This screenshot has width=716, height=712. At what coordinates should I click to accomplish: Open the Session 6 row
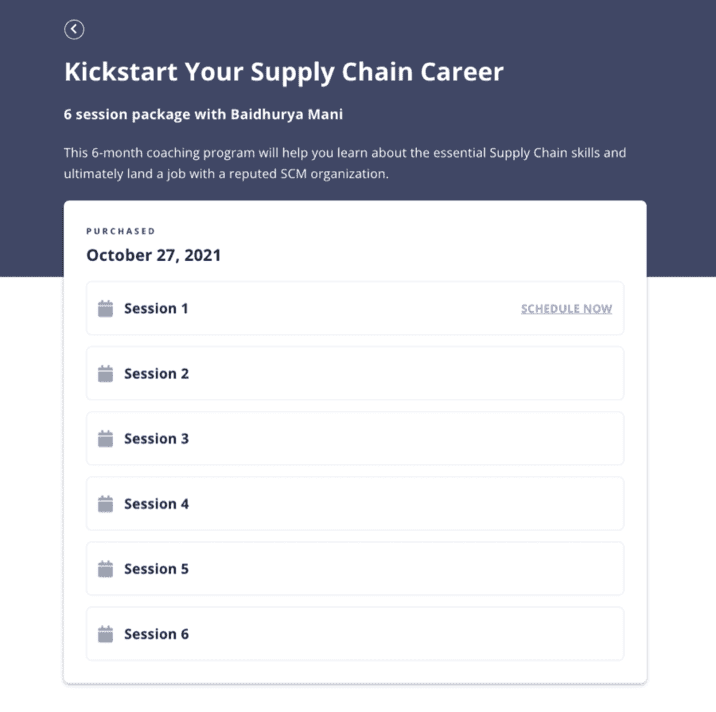(x=355, y=634)
